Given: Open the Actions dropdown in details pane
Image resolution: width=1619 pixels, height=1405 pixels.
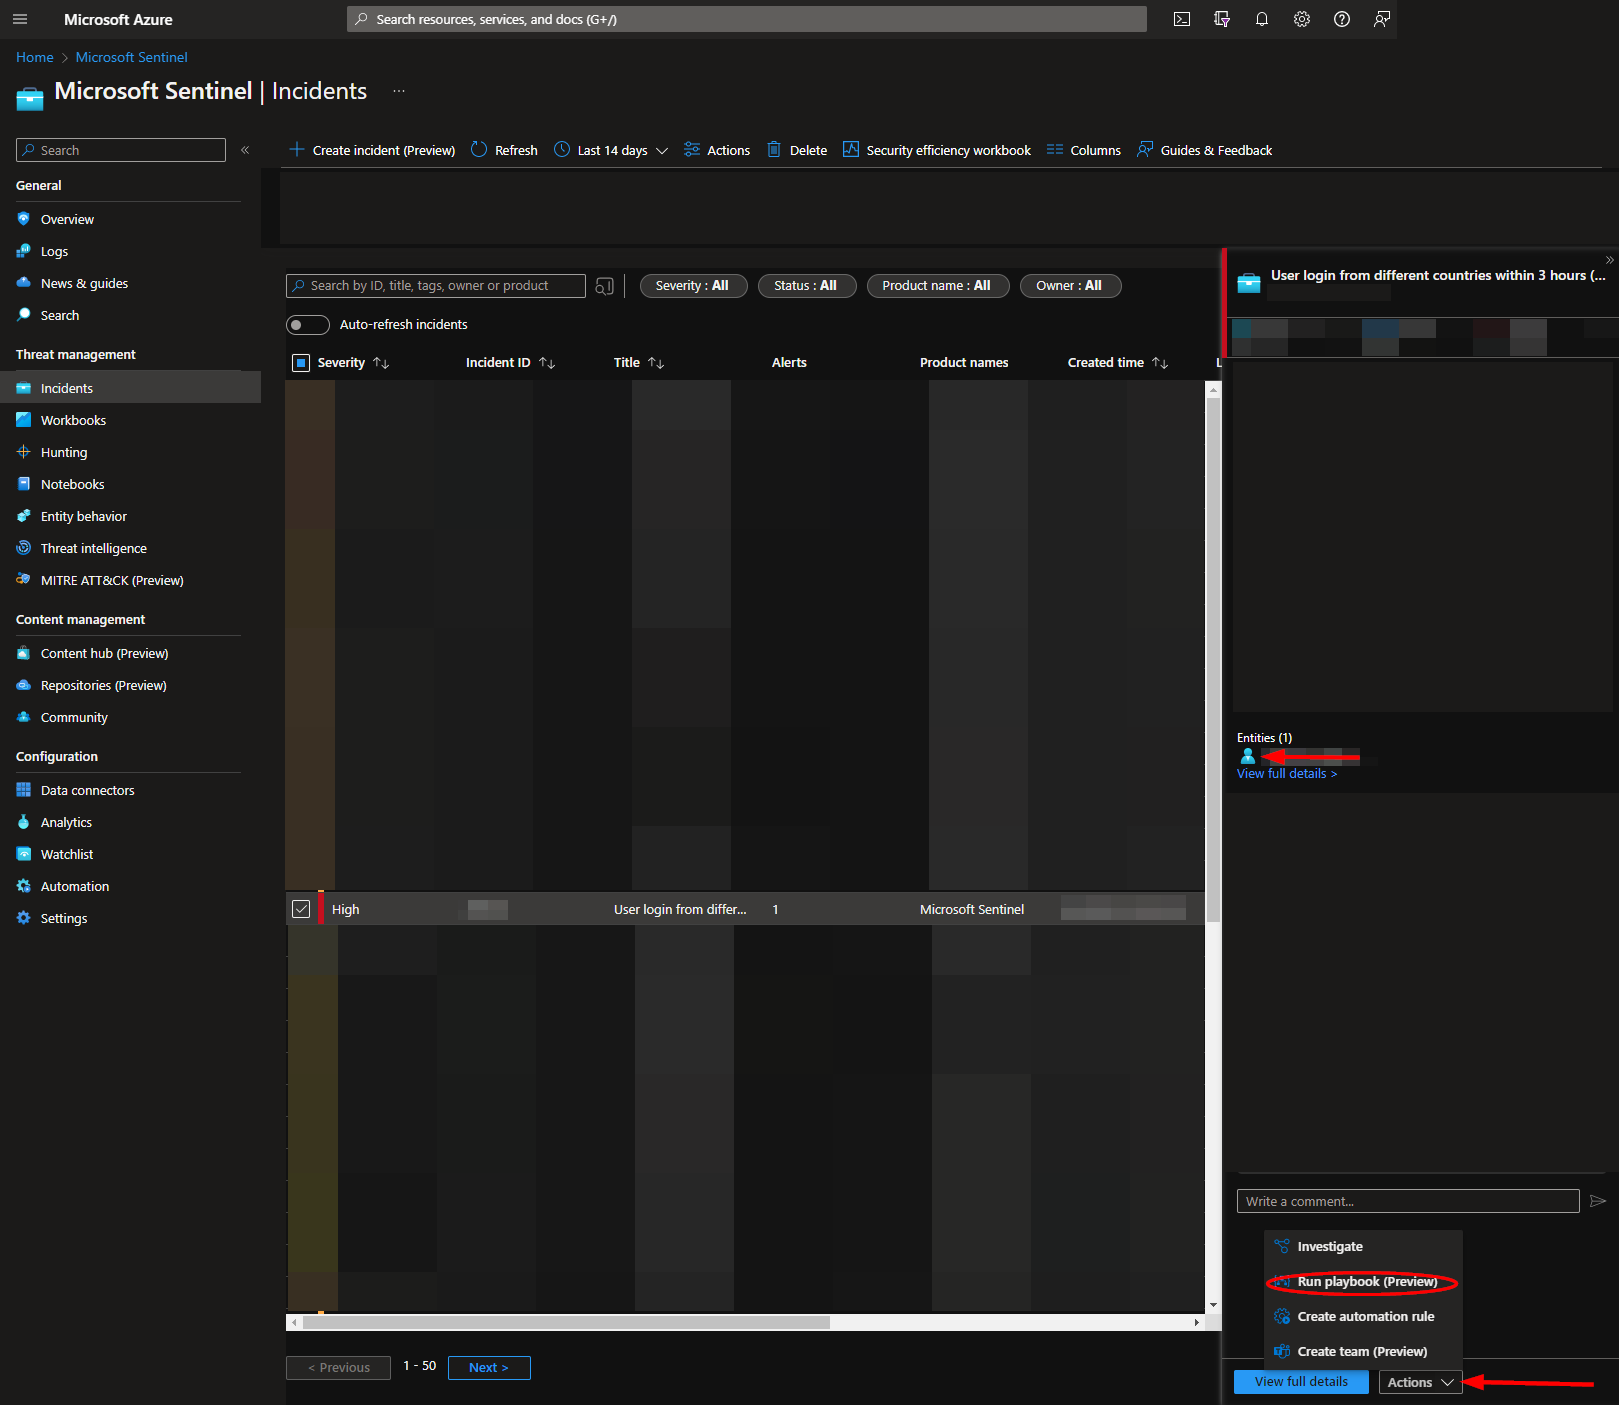Looking at the screenshot, I should (1420, 1382).
